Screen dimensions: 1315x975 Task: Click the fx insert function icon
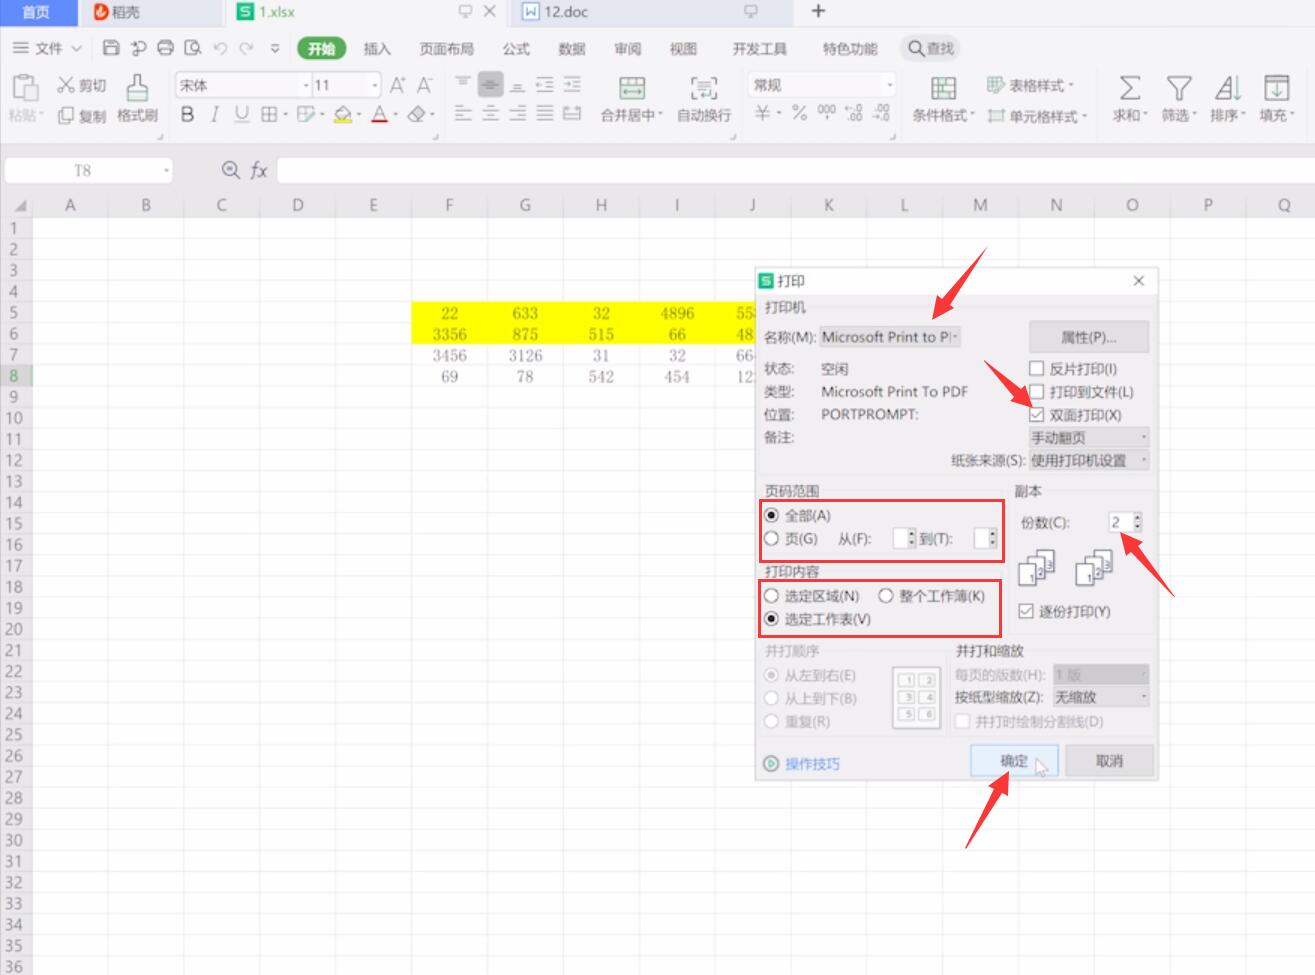point(259,171)
